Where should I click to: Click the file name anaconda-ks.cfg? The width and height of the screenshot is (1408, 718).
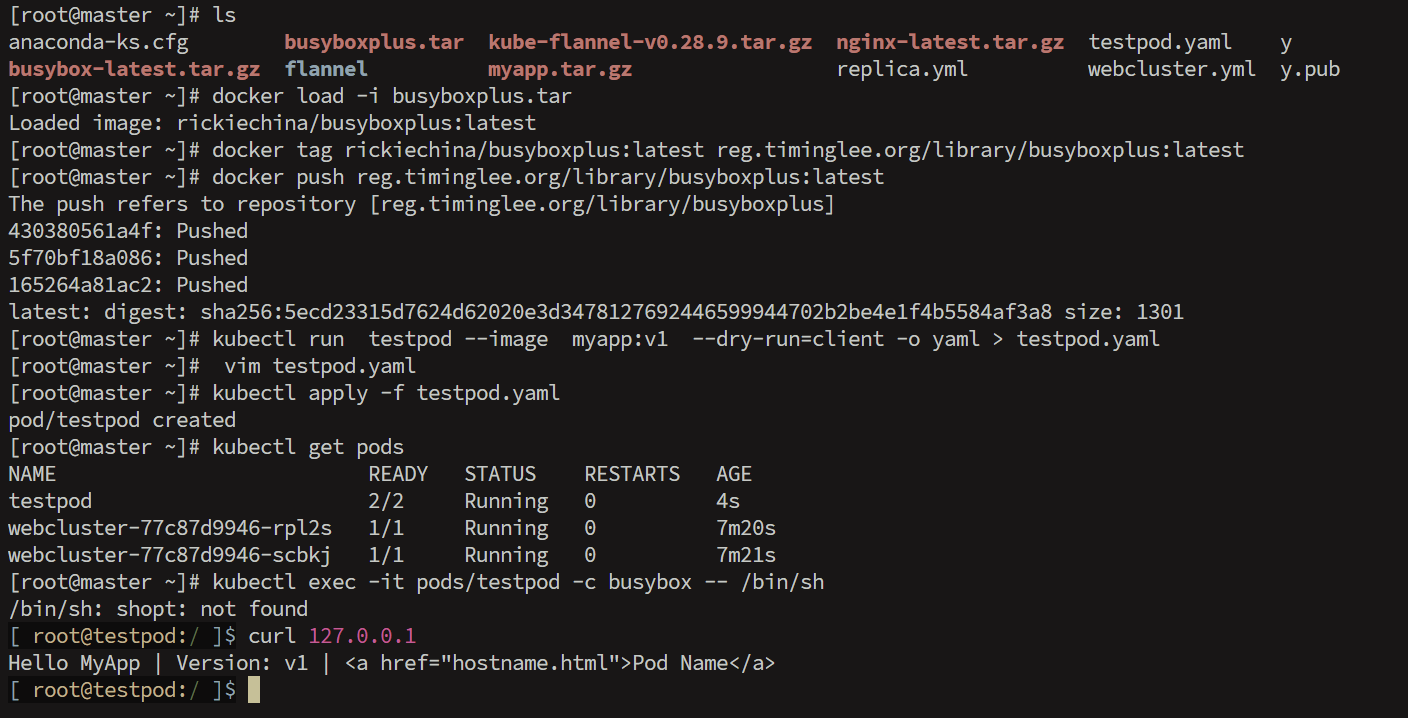point(98,43)
